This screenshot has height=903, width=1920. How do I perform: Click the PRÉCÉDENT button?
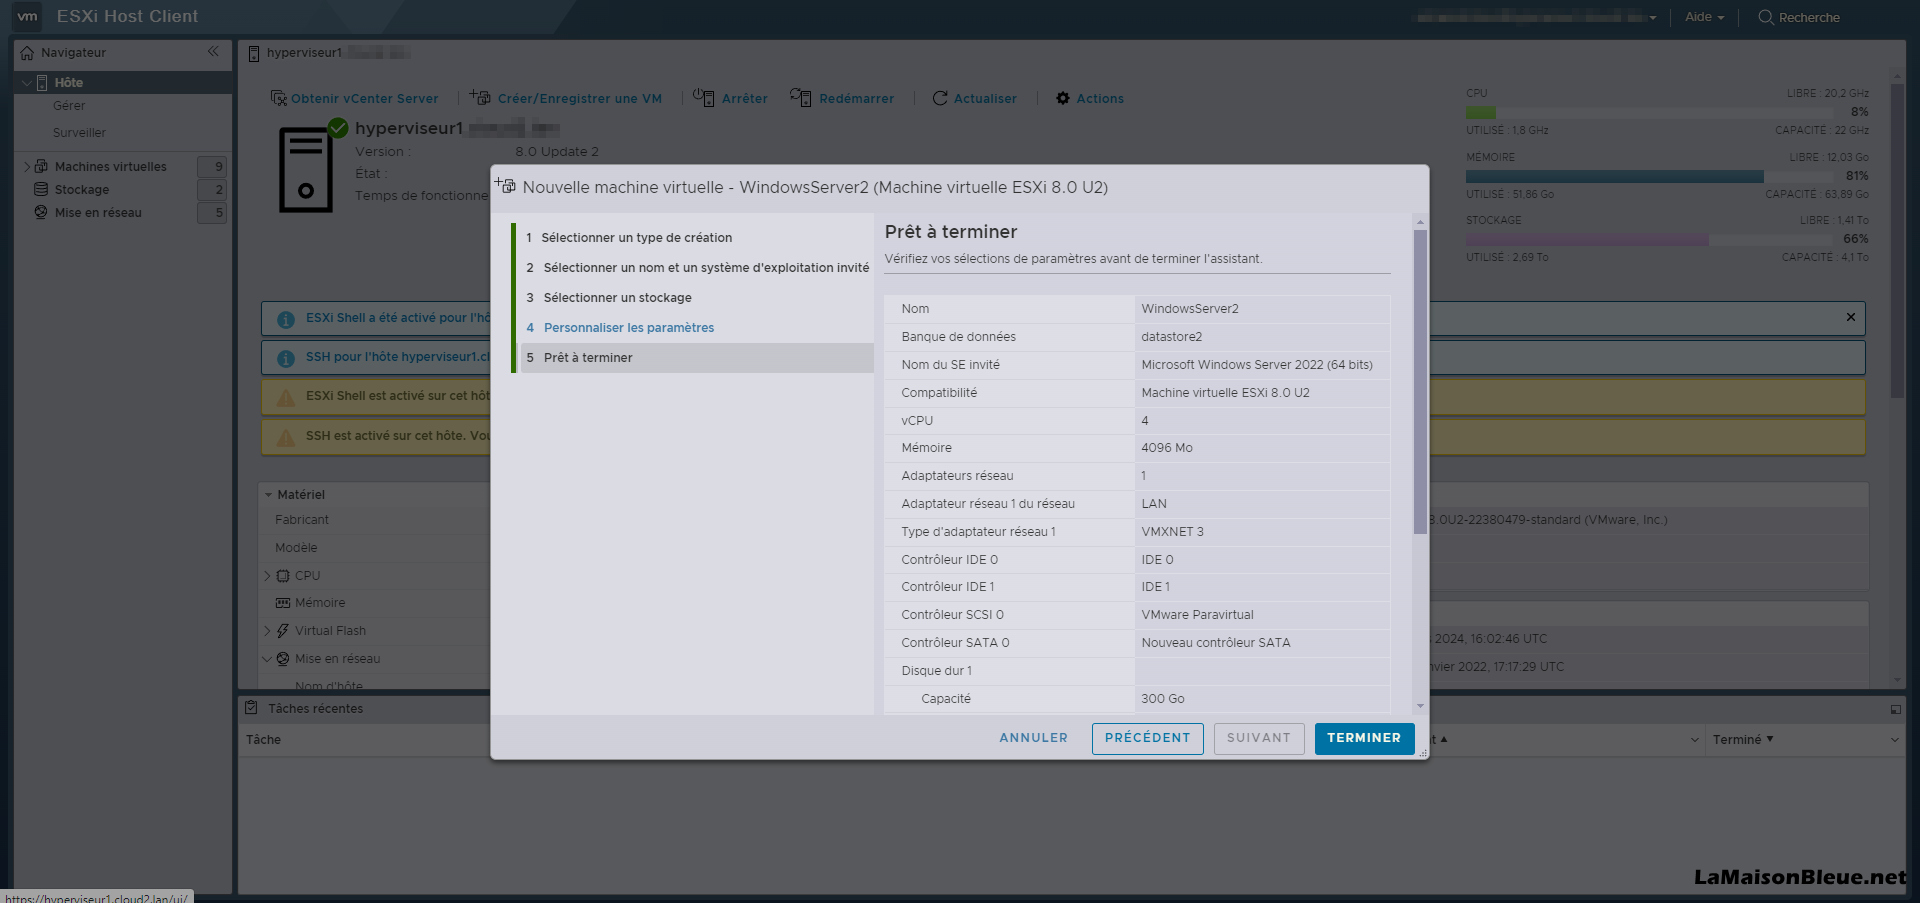pyautogui.click(x=1147, y=738)
